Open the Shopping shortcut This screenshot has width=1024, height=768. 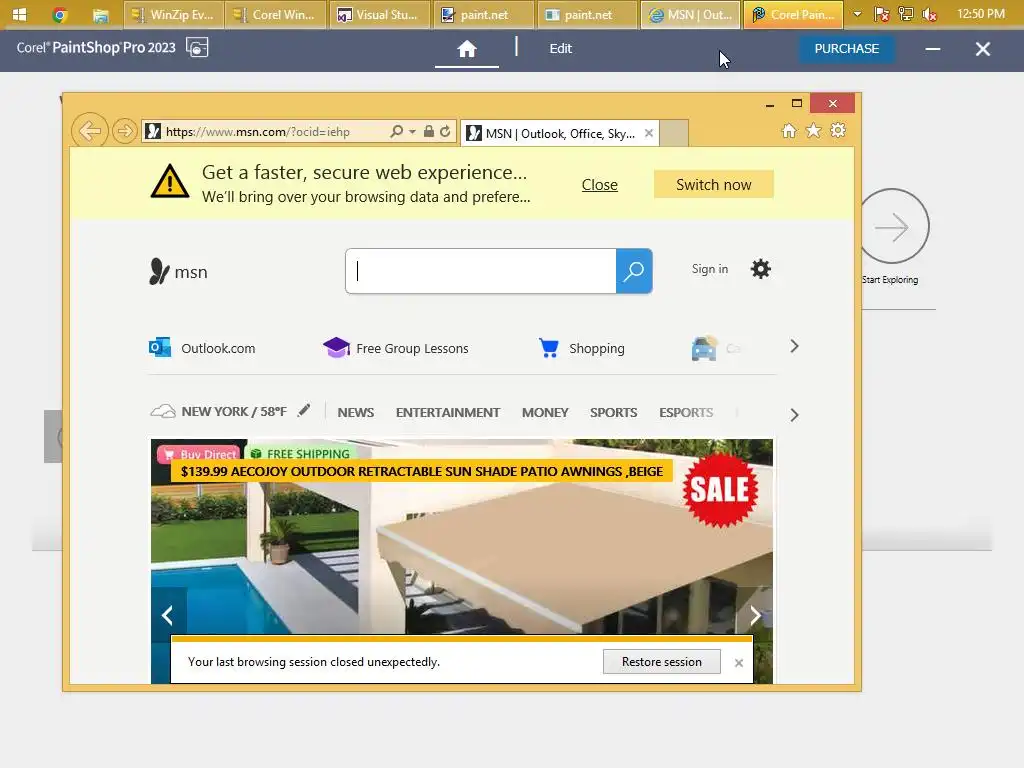tap(581, 348)
